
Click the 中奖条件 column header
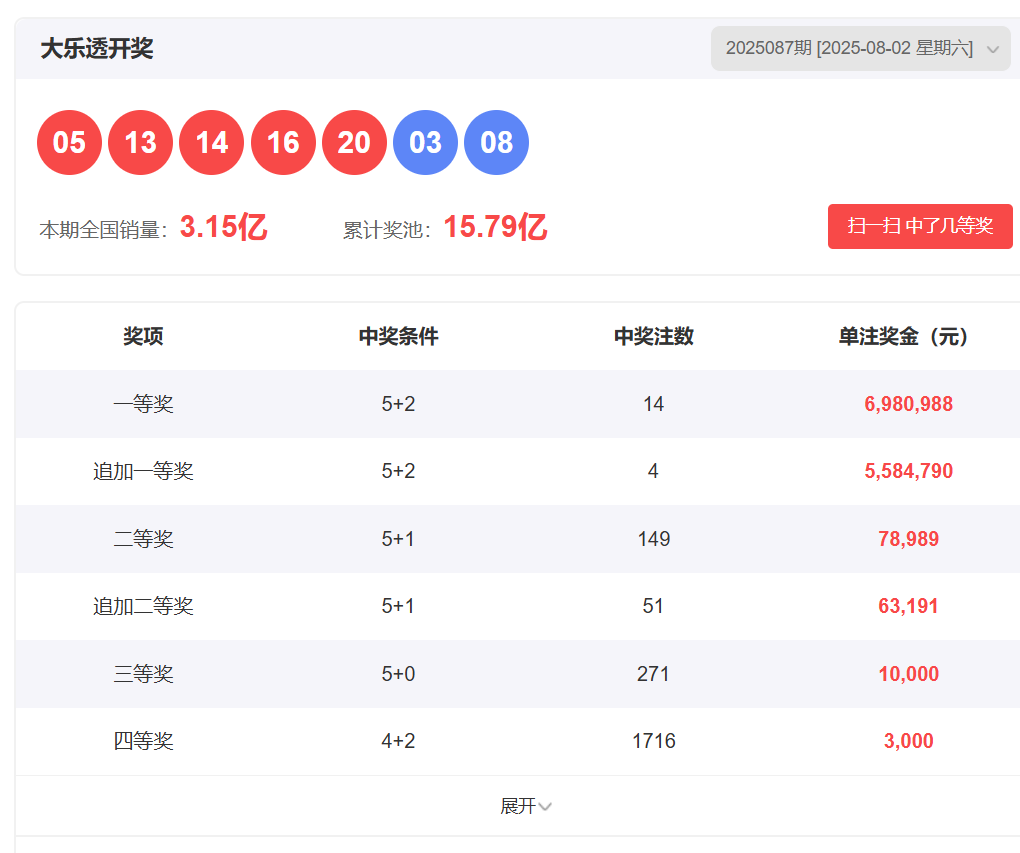point(398,337)
